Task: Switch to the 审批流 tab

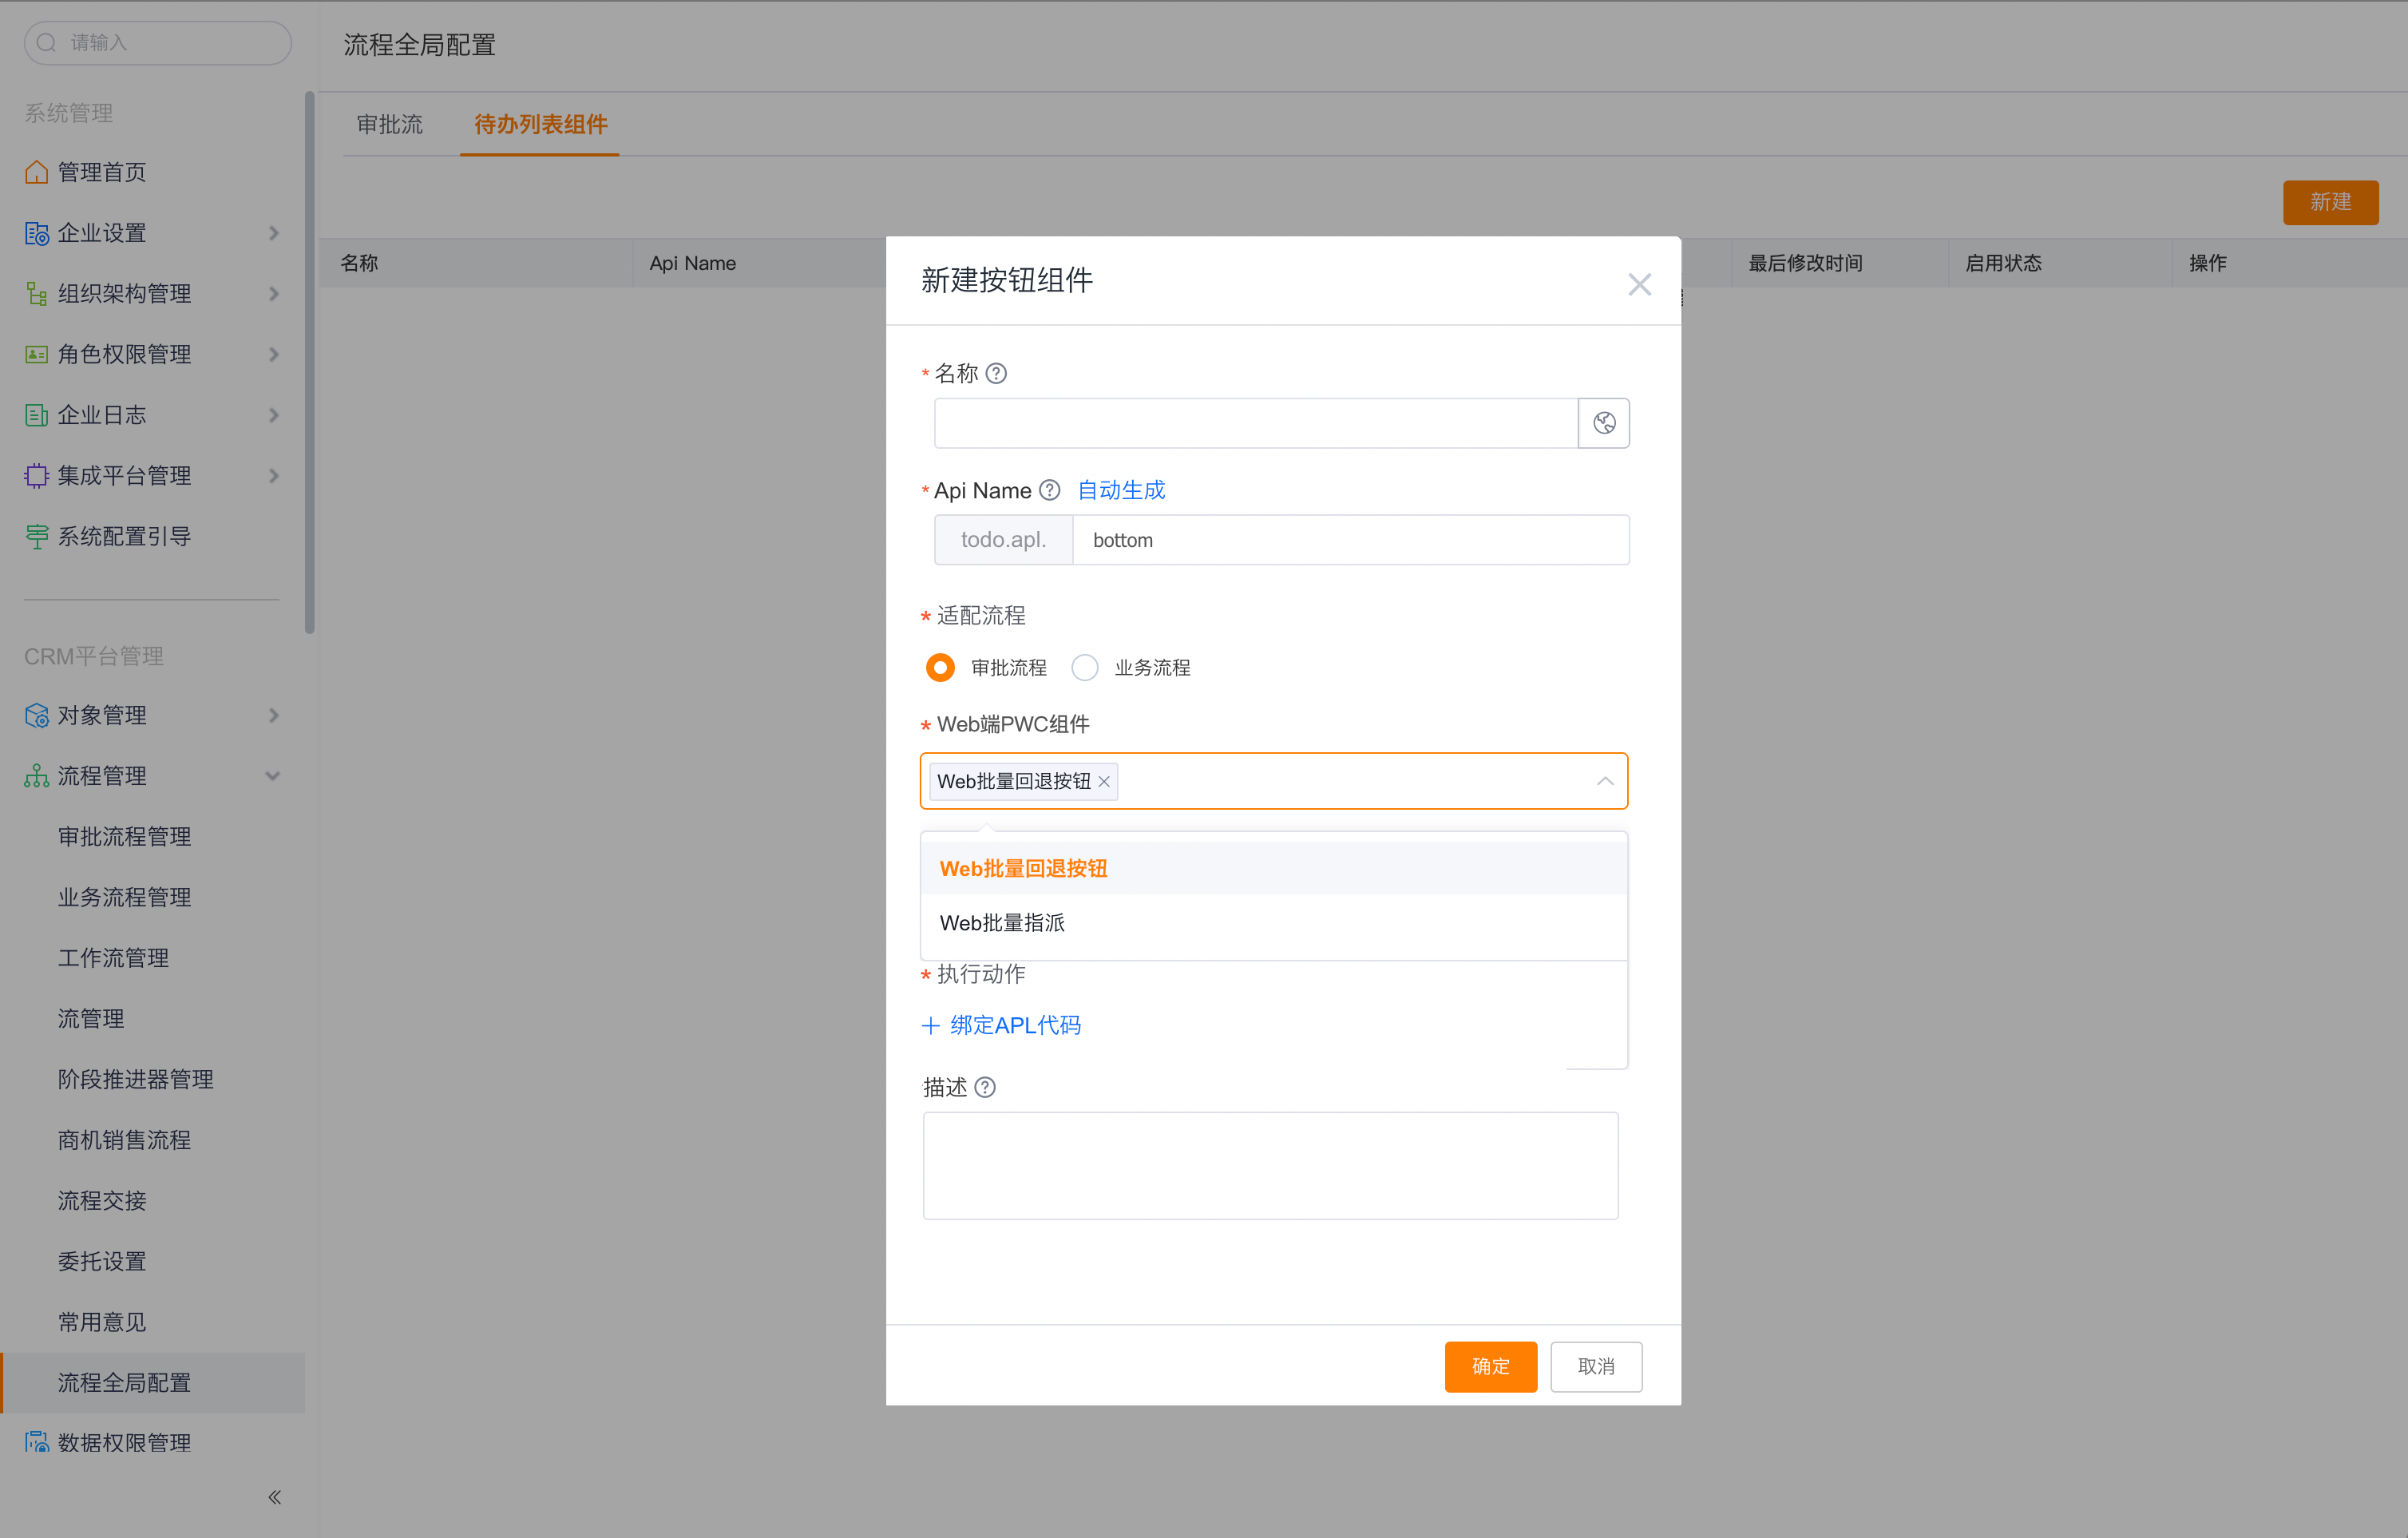Action: tap(390, 124)
